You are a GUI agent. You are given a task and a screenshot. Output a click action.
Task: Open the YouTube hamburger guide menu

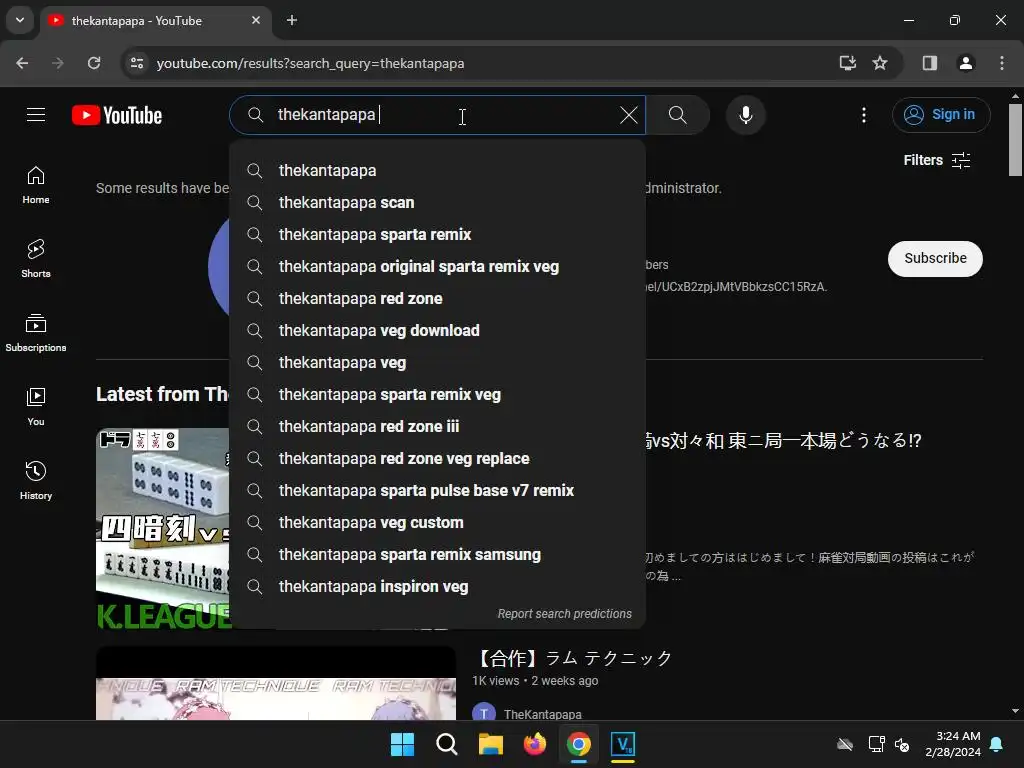36,115
